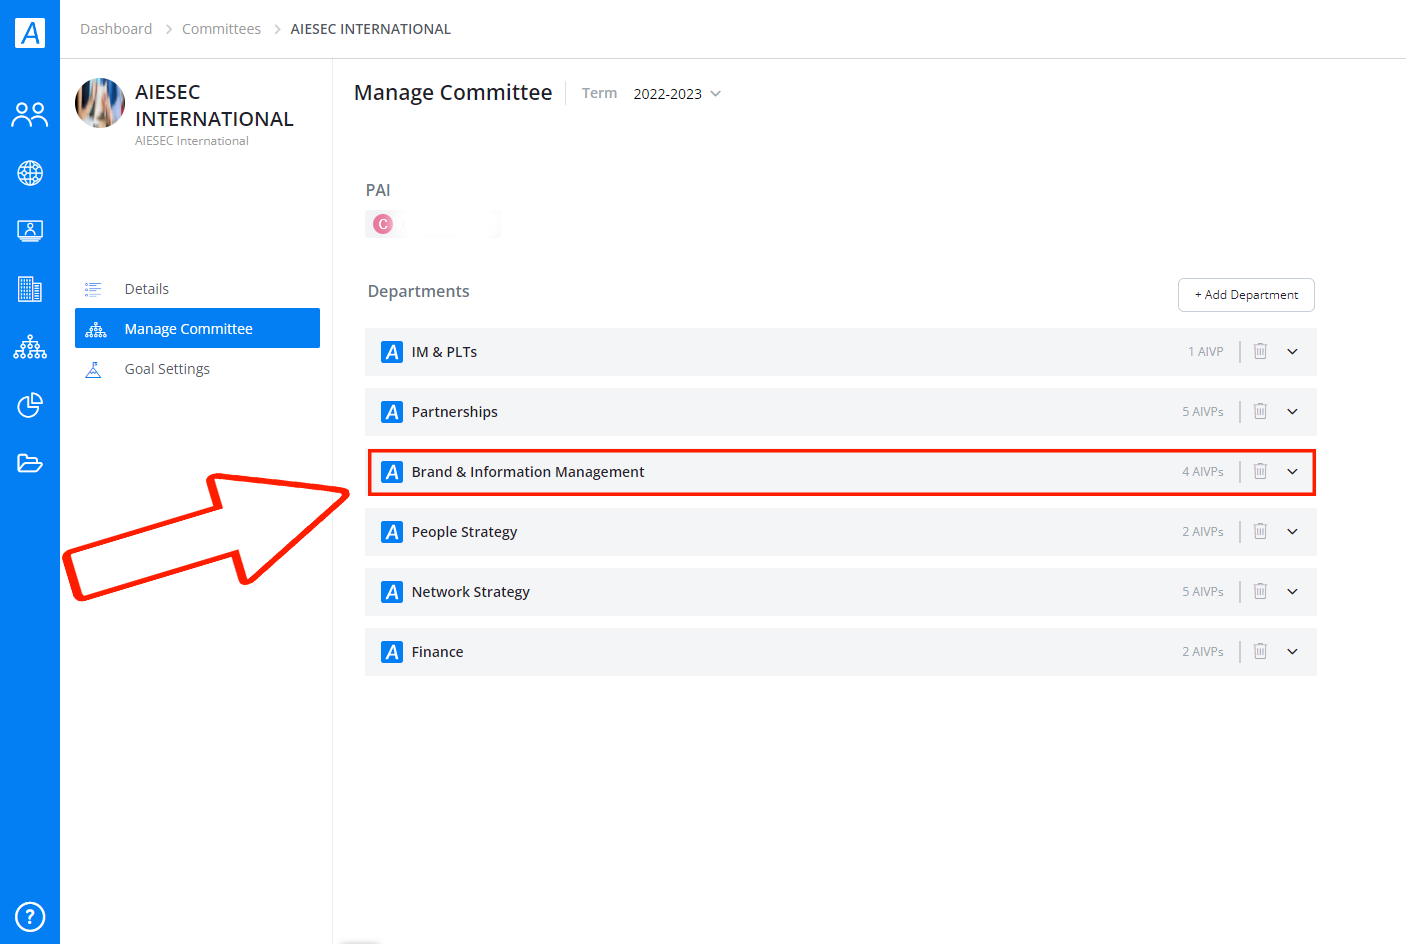
Task: Open the People icon in sidebar
Action: [x=30, y=115]
